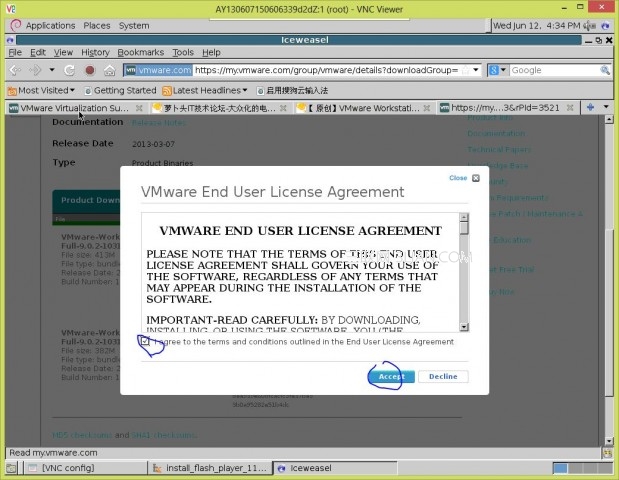619x480 pixels.
Task: Open the tab list dropdown arrow
Action: pos(606,107)
